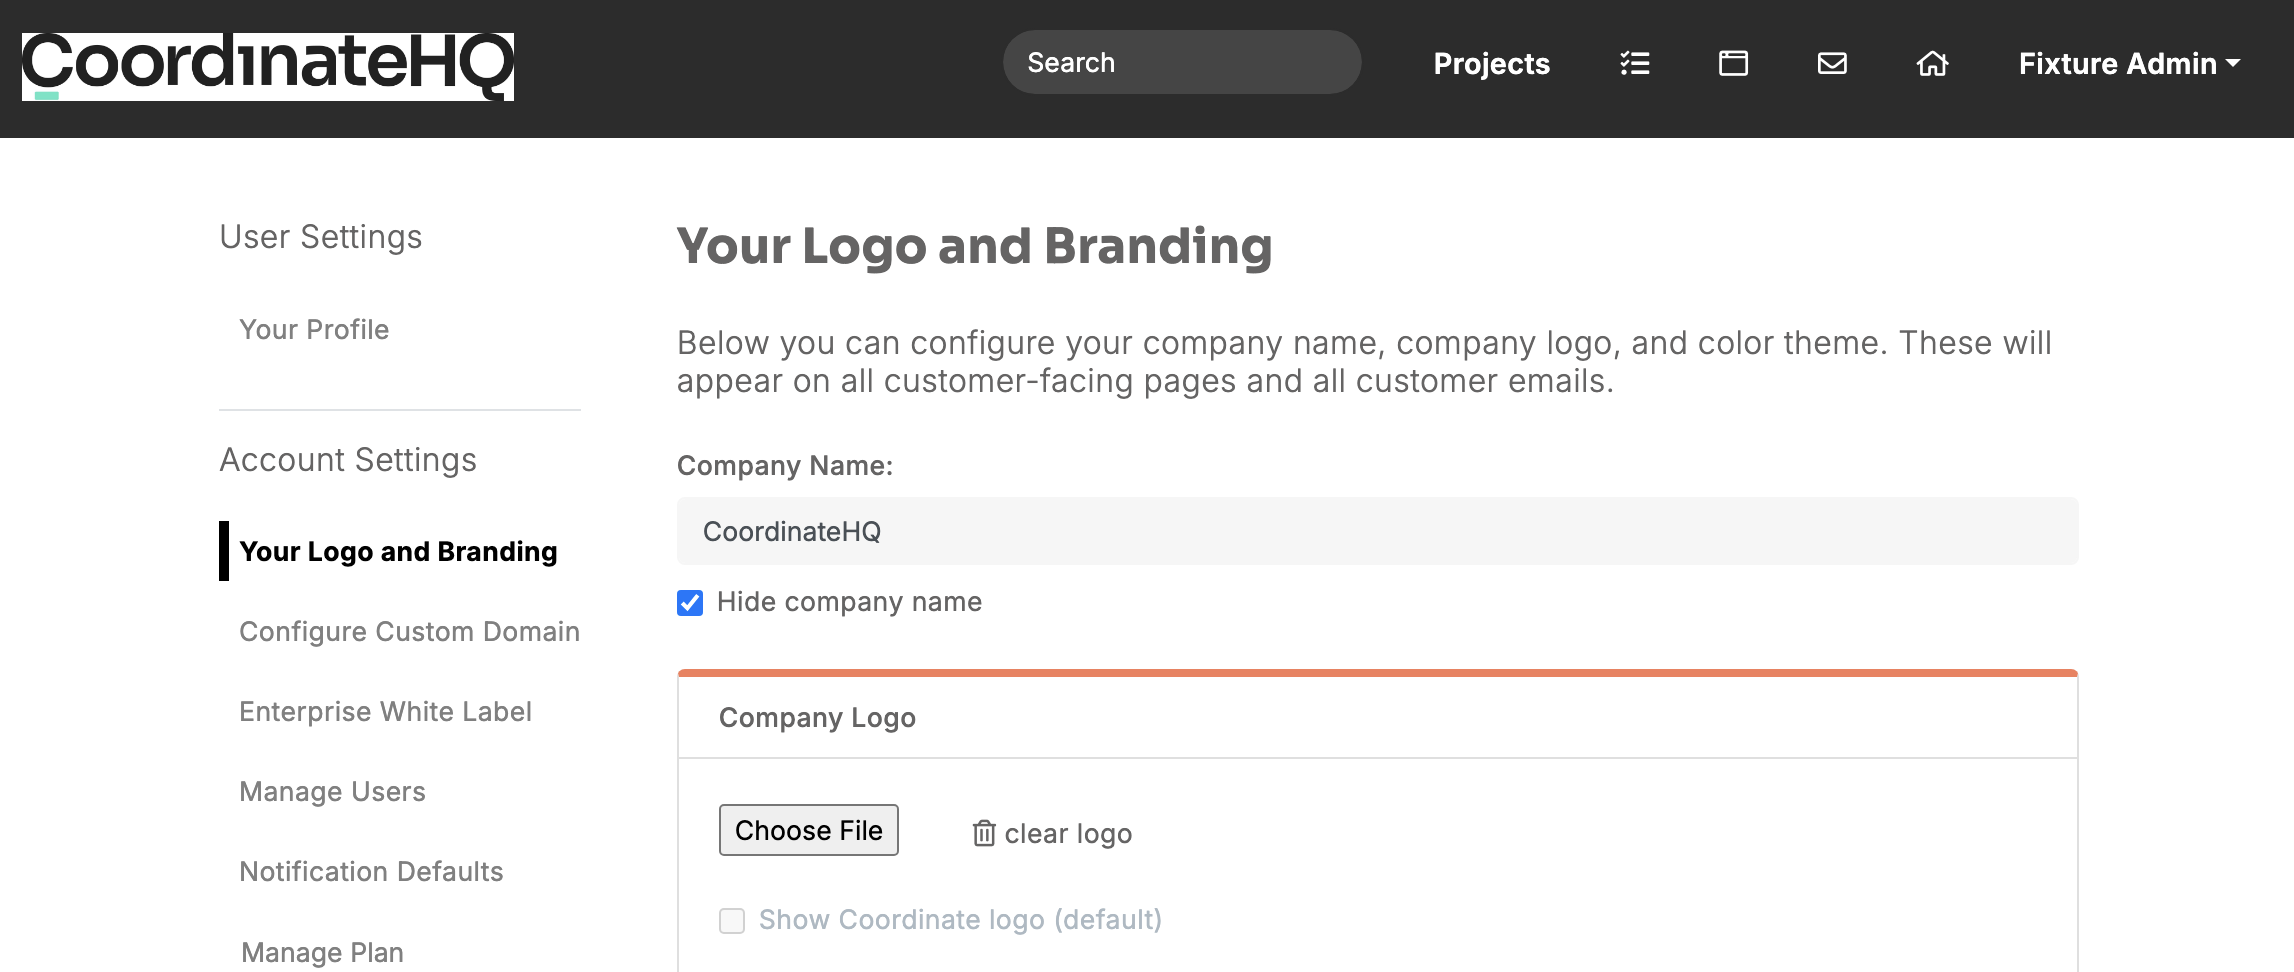The height and width of the screenshot is (972, 2294).
Task: Toggle Show Coordinate logo (default) checkbox
Action: (x=732, y=920)
